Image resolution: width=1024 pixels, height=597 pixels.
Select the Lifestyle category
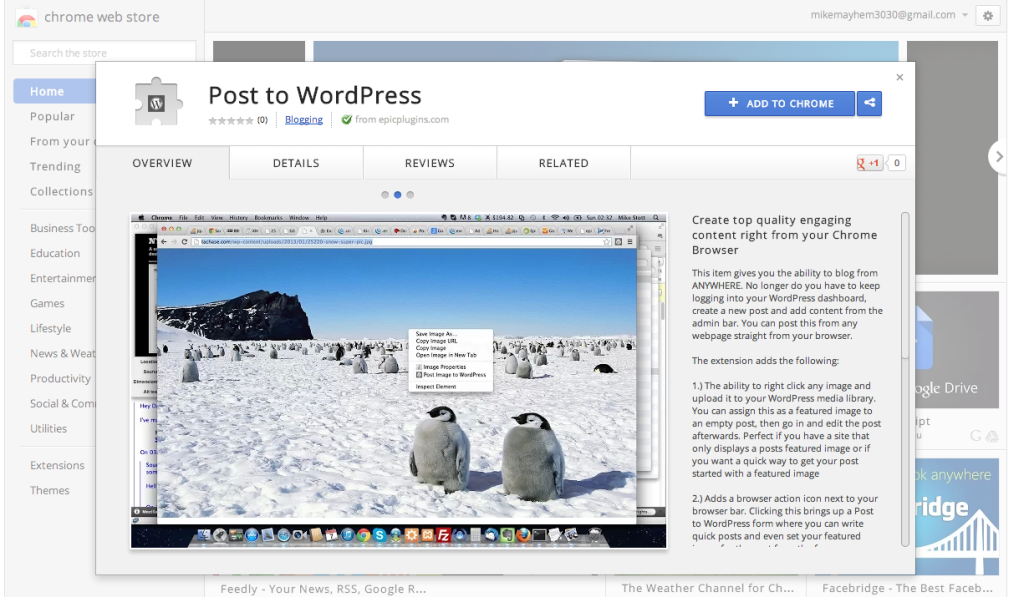pos(50,328)
